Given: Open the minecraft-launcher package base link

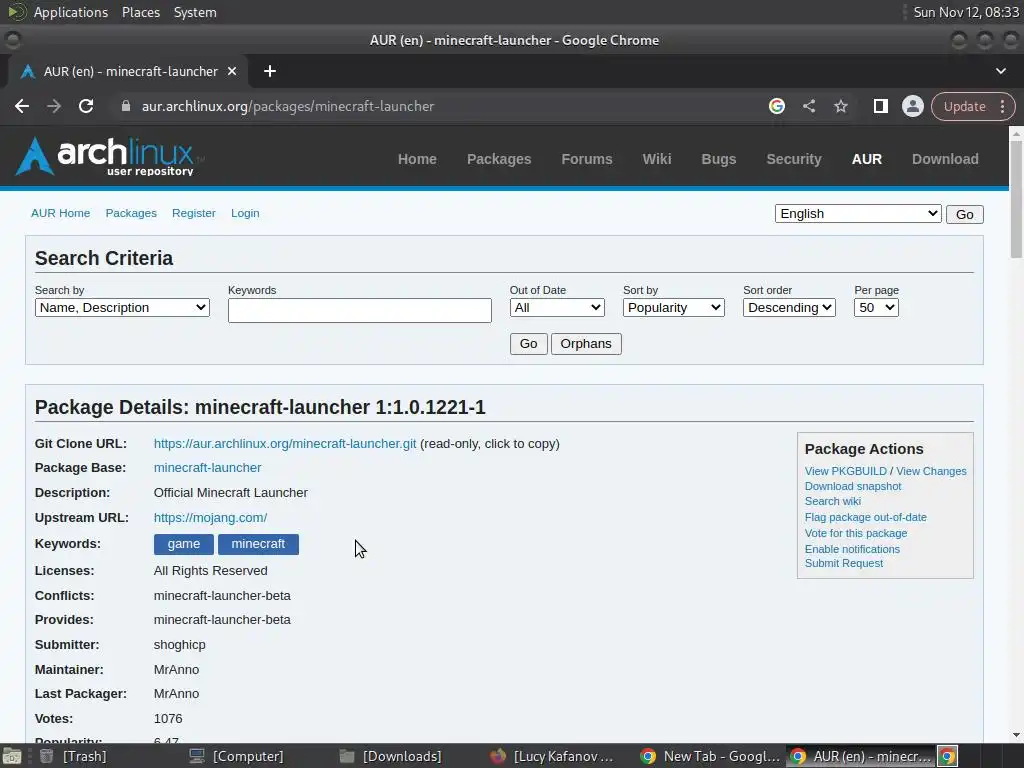Looking at the screenshot, I should (208, 468).
